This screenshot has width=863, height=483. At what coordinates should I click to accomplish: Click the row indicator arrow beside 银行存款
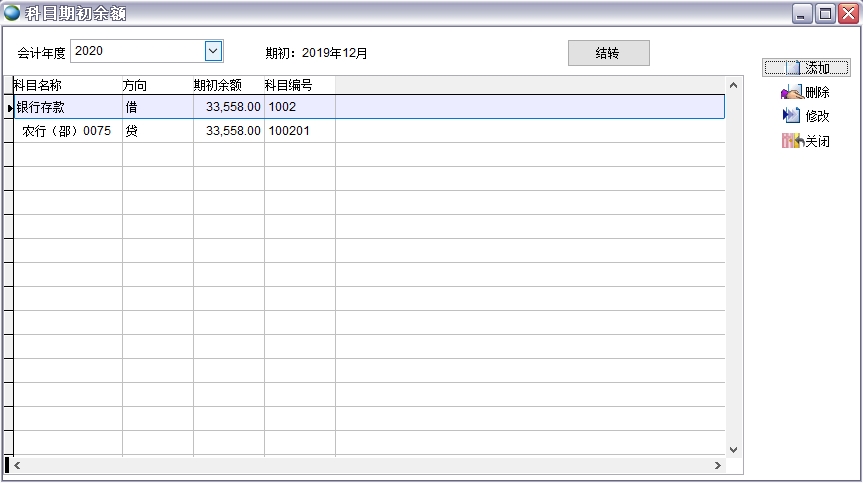click(x=9, y=107)
